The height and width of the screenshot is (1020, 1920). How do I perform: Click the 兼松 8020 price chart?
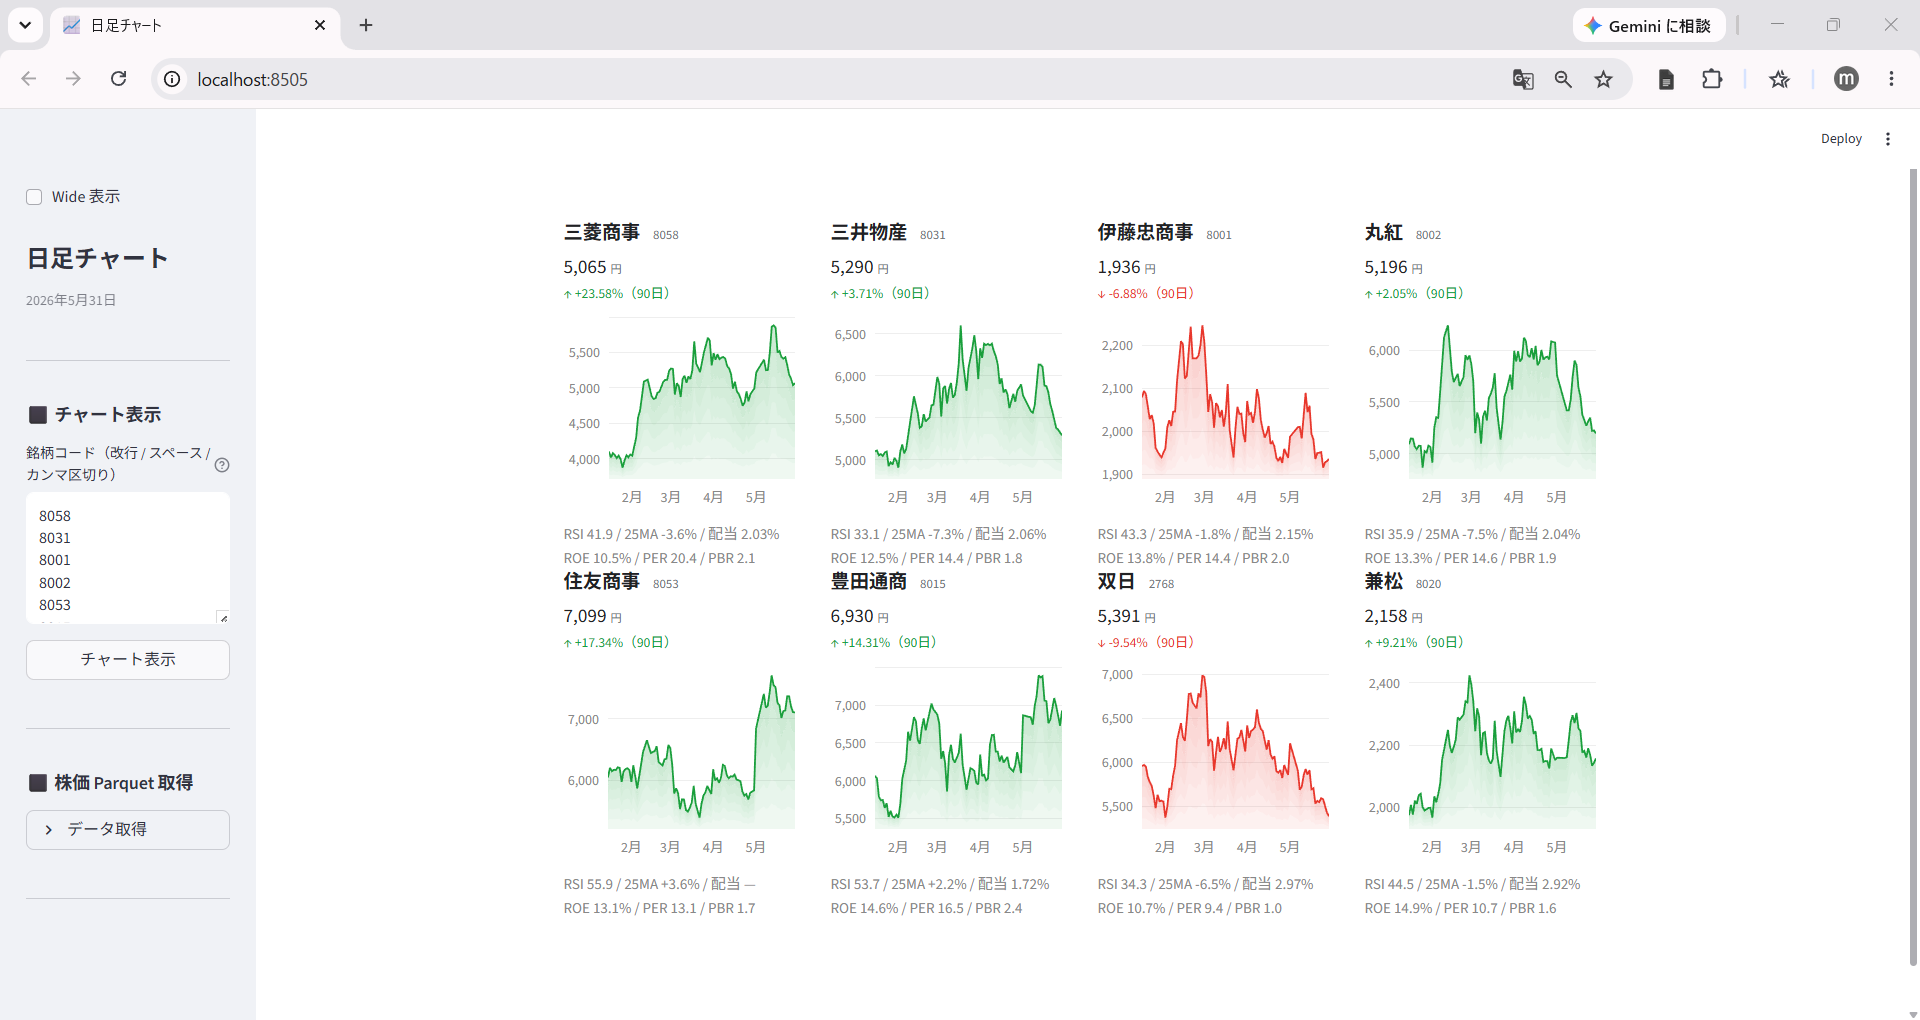coord(1480,761)
